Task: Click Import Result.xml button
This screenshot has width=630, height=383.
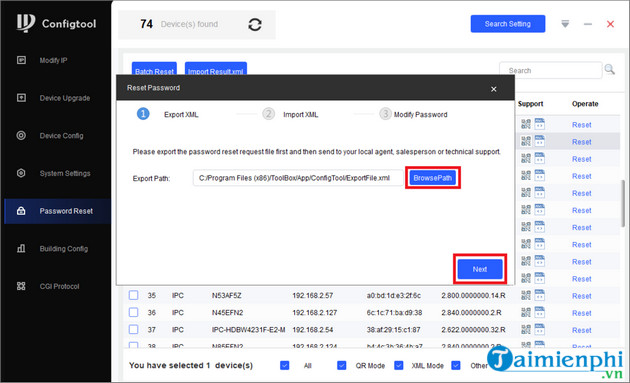Action: (x=216, y=69)
